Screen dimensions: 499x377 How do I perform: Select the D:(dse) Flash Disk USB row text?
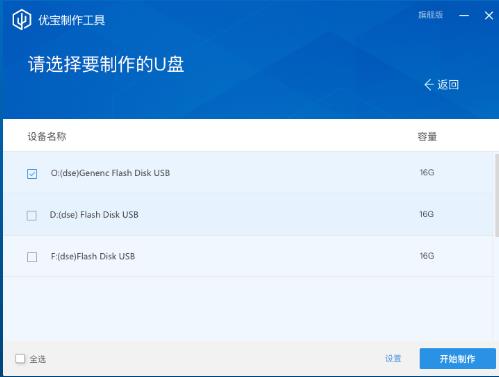pos(94,215)
